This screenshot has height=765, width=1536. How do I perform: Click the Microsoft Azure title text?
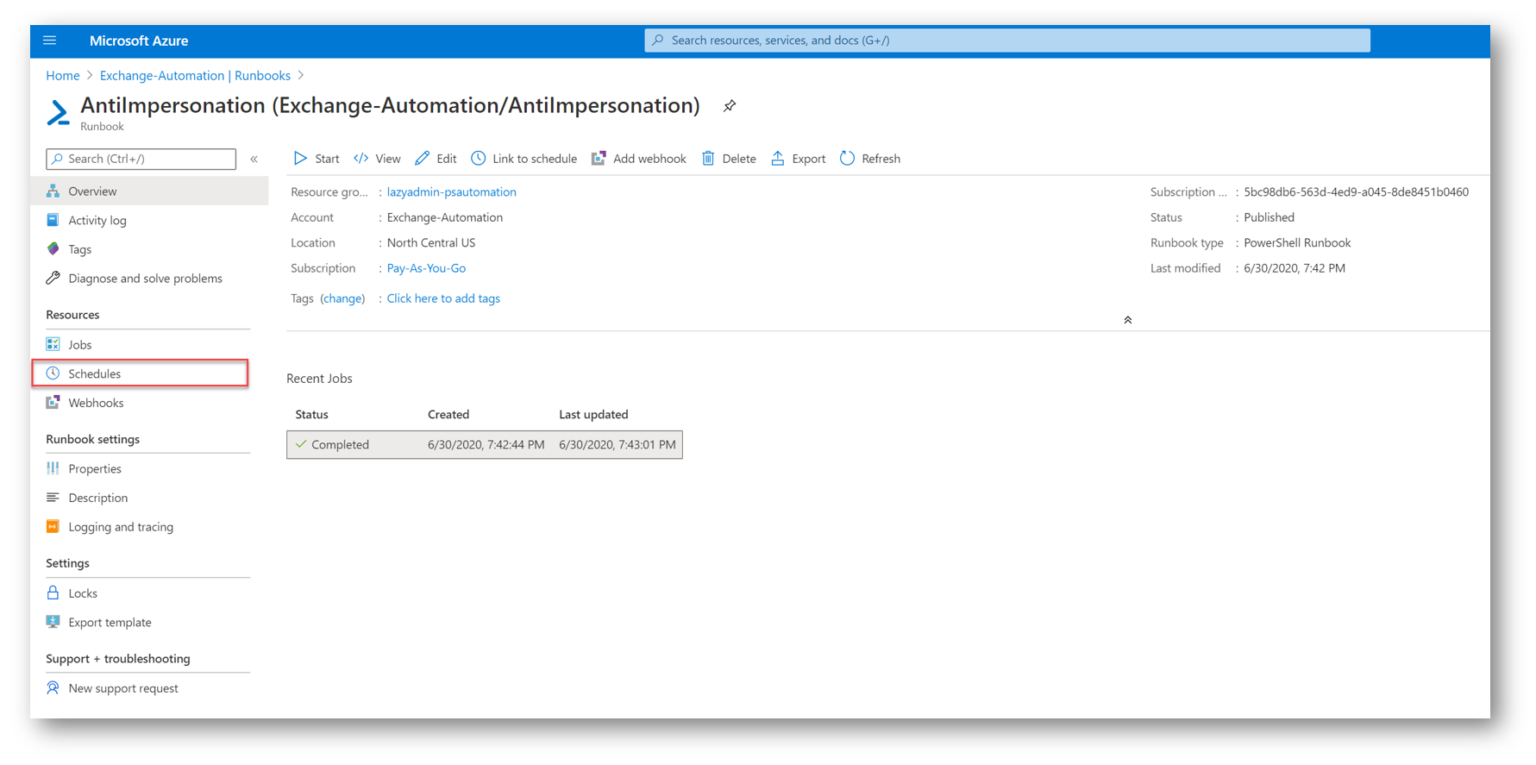point(139,41)
